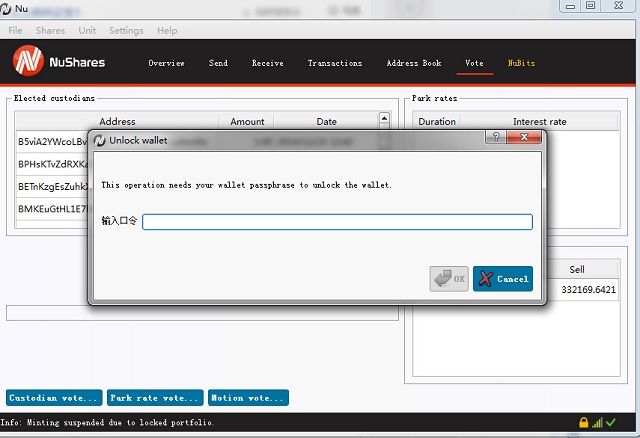Click the custodians list scroll up arrow

[x=384, y=118]
